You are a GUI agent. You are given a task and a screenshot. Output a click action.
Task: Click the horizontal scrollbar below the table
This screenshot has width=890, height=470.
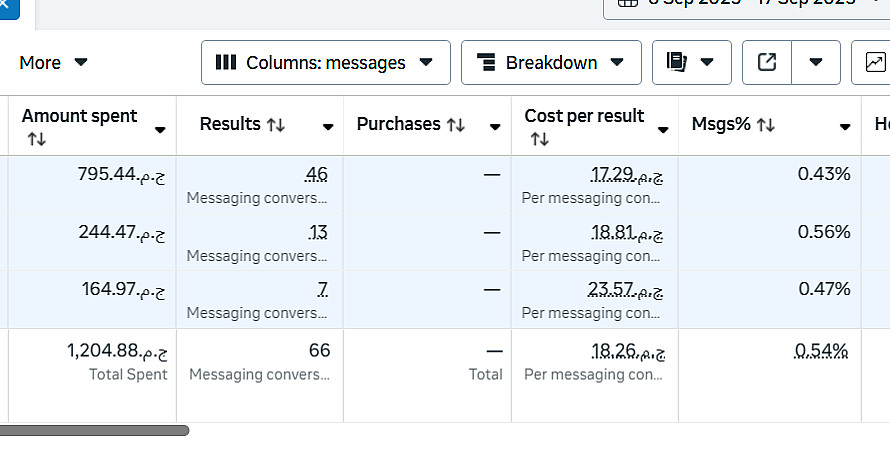(94, 430)
